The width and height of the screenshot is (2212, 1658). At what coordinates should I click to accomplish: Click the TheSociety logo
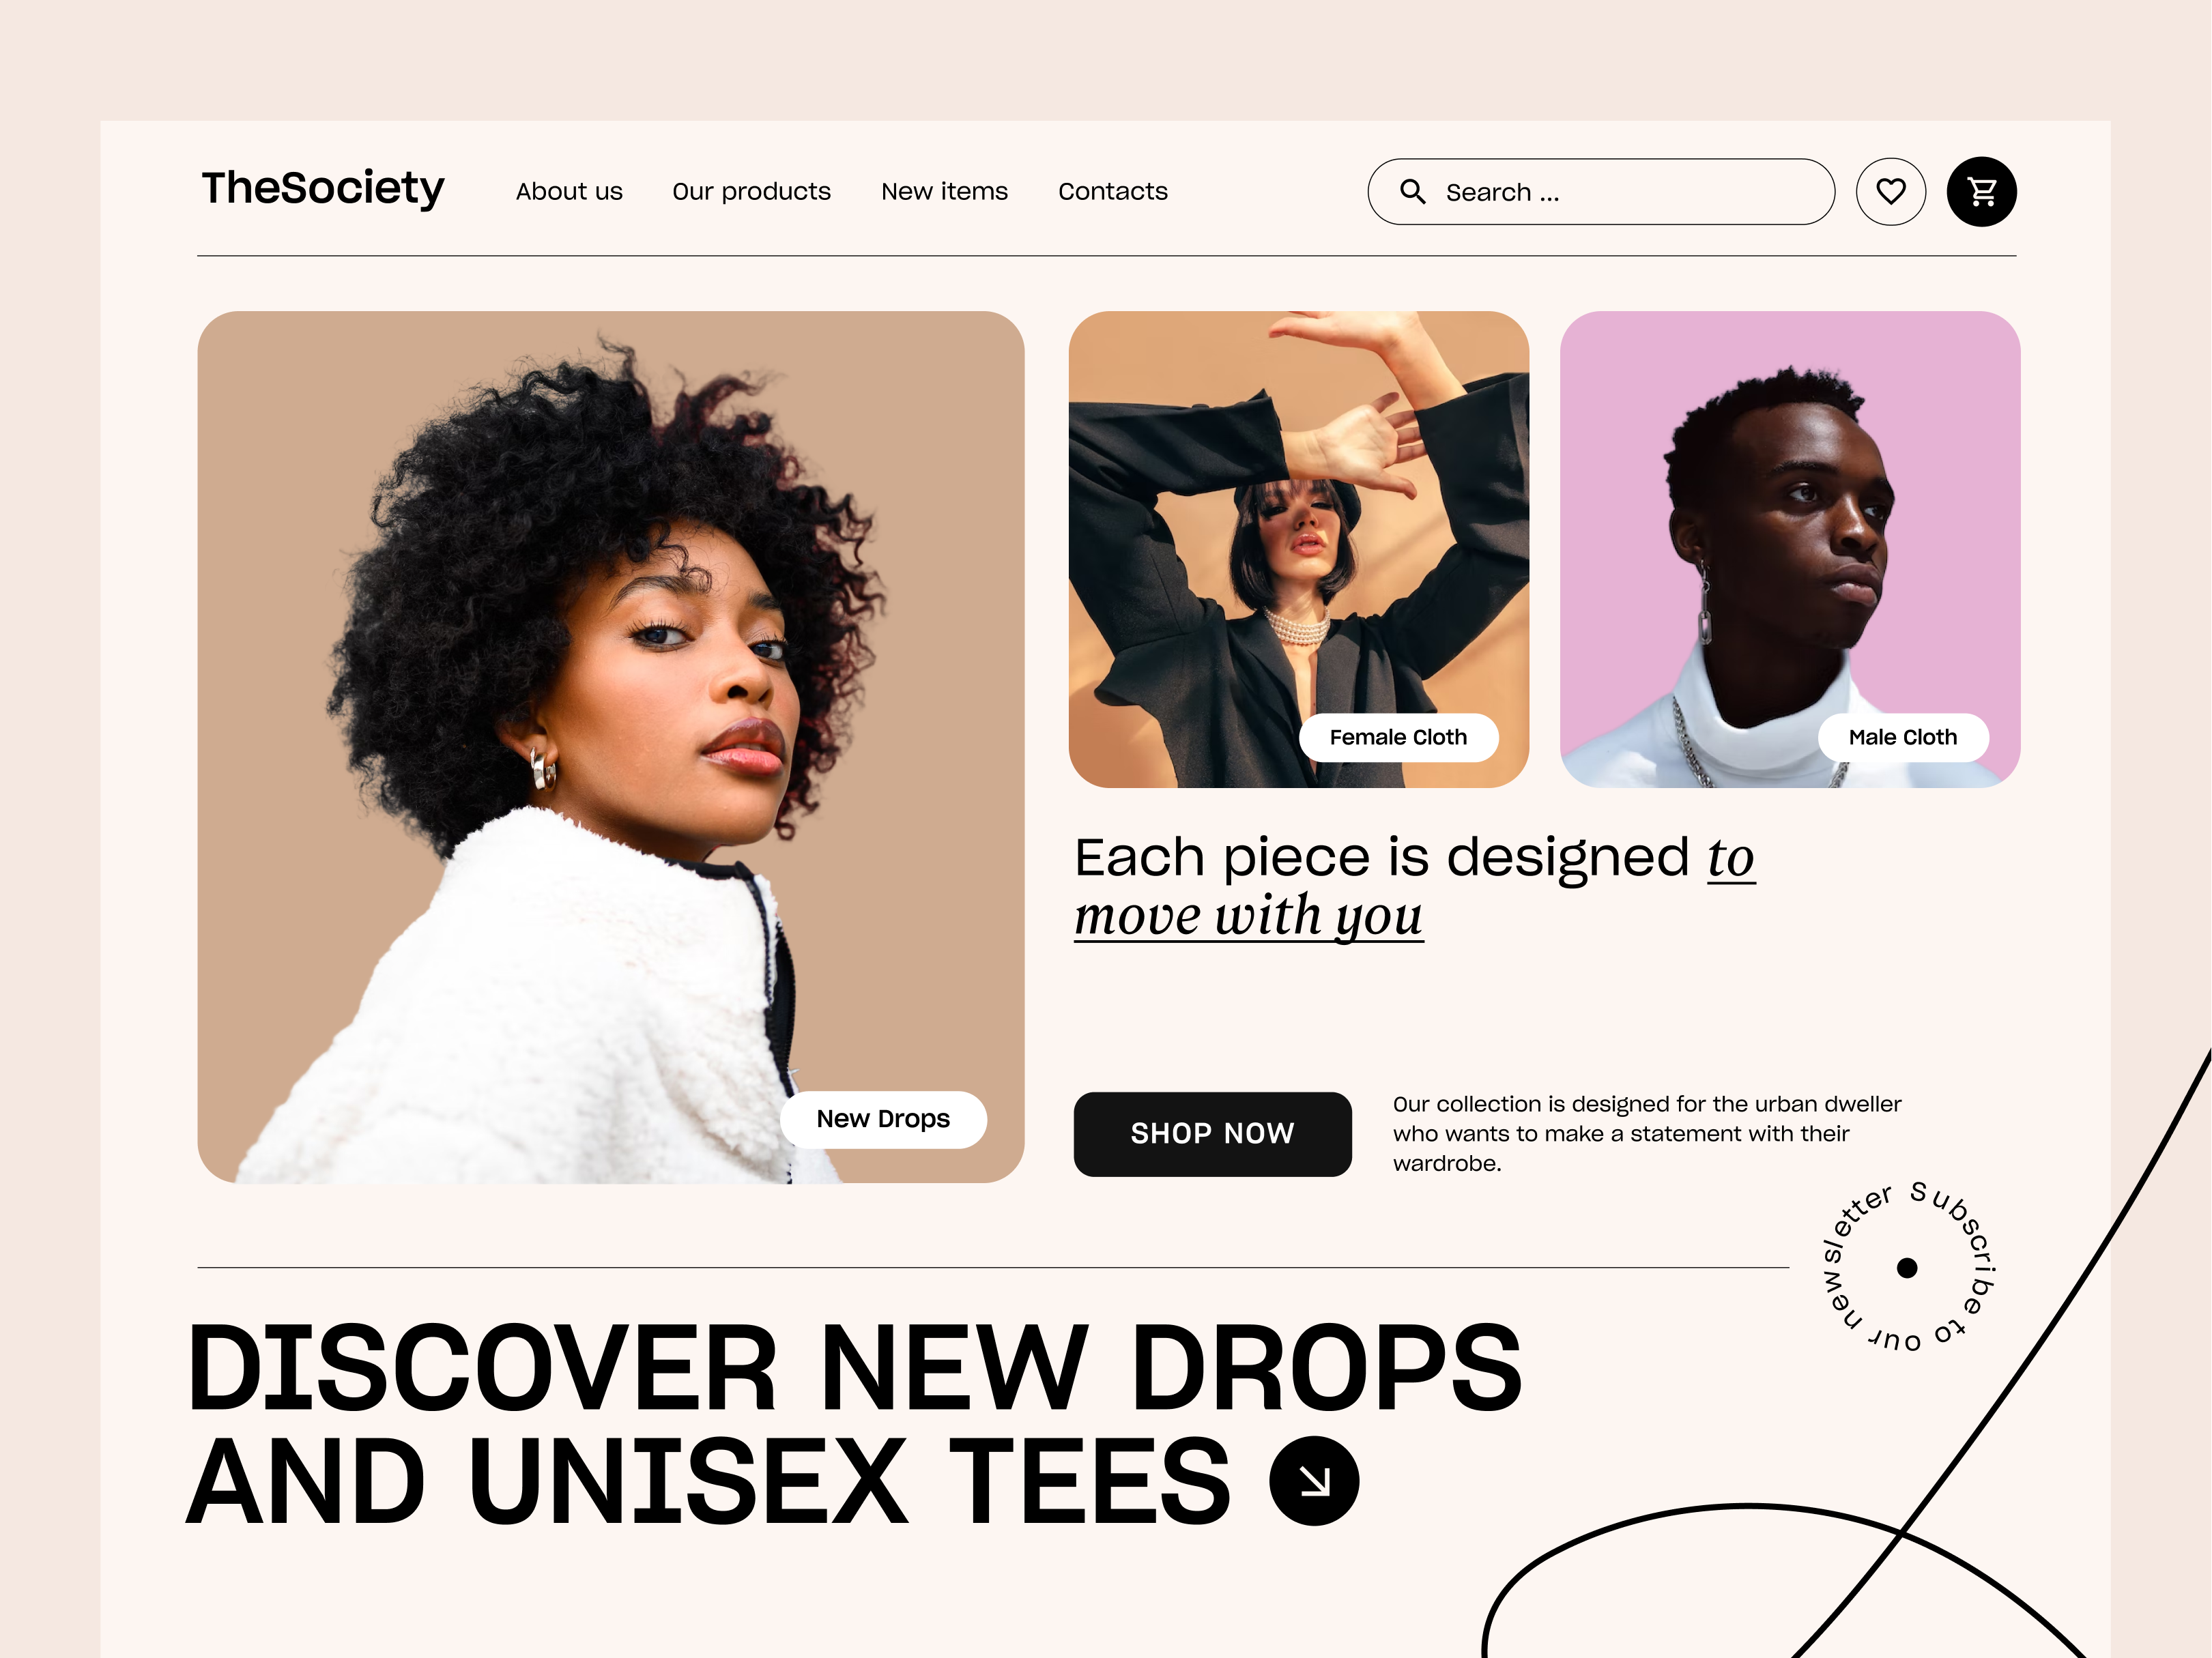click(x=323, y=189)
